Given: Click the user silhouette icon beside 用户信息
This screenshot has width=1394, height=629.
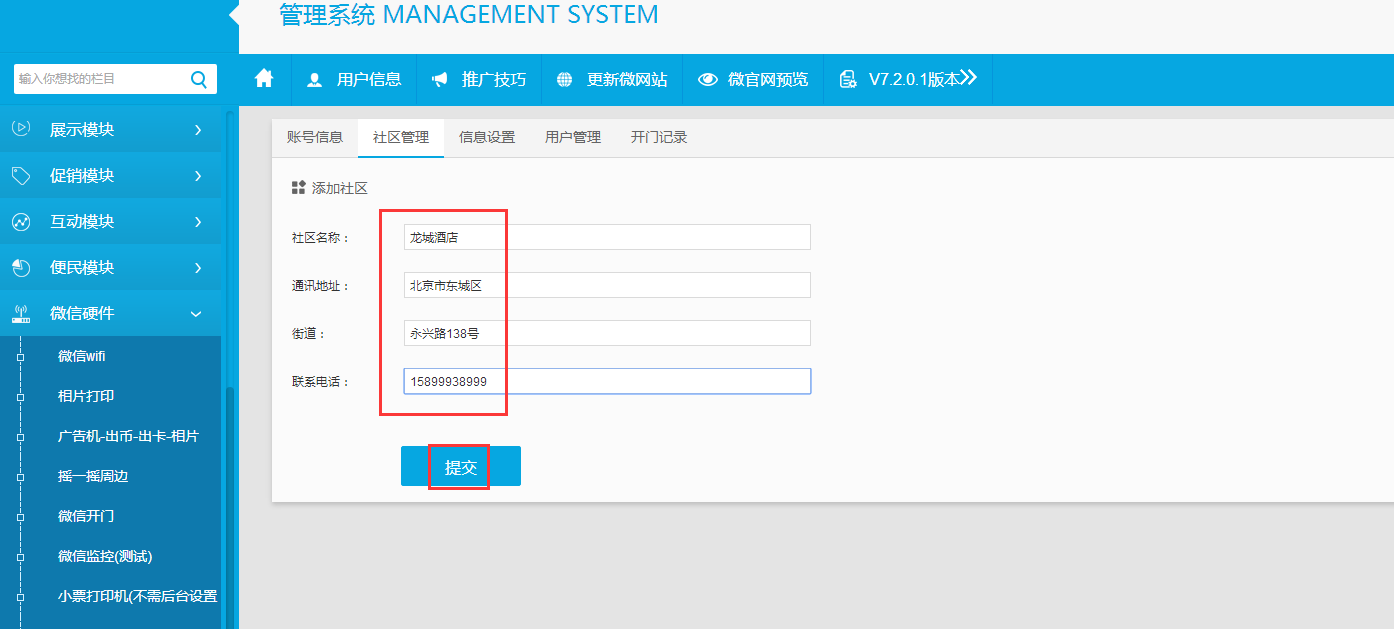Looking at the screenshot, I should point(314,79).
